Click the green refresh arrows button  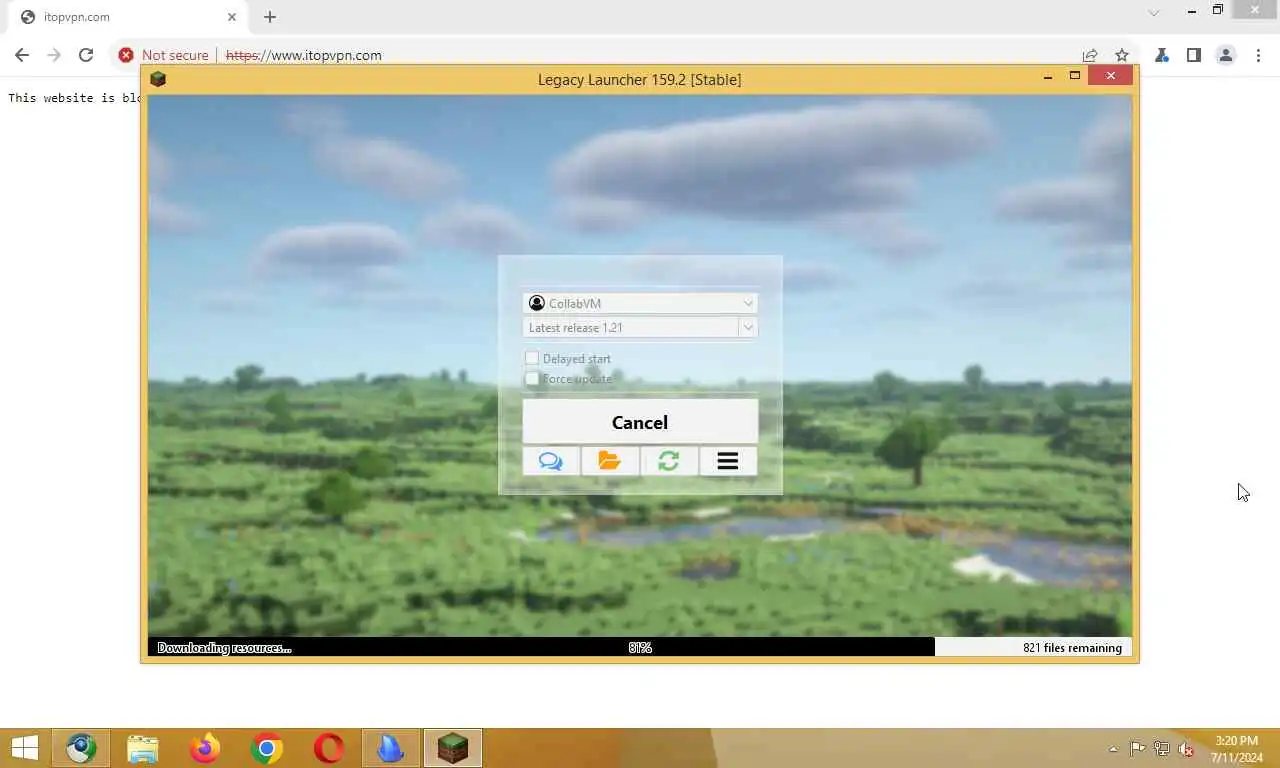click(669, 461)
